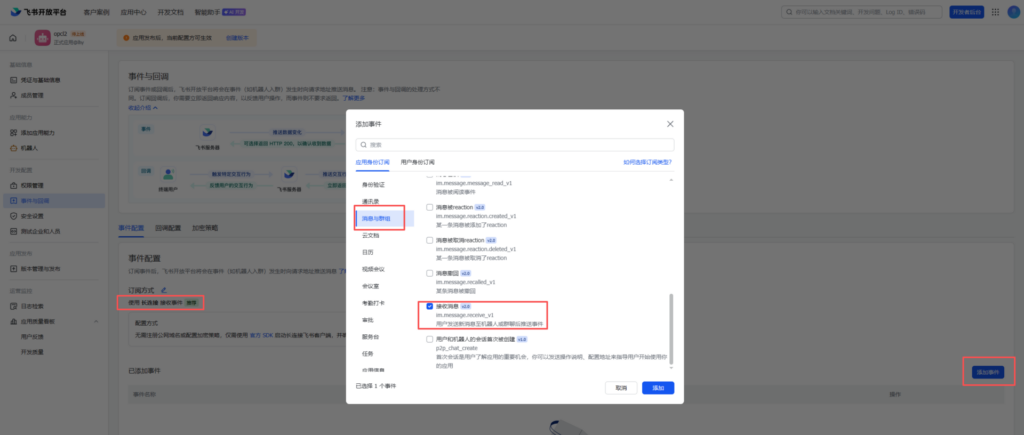Click the user avatar at top right
Screen dimensions: 1024x435
pyautogui.click(x=1011, y=11)
